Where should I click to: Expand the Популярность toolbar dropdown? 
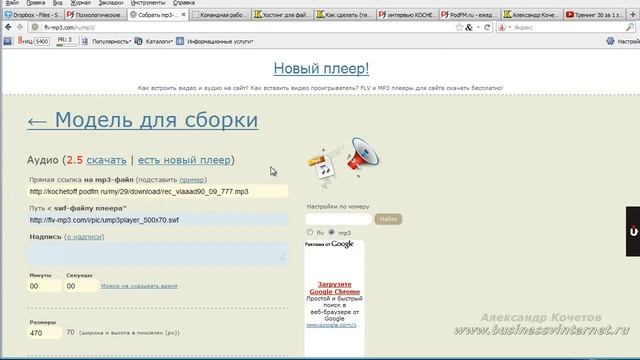tap(111, 42)
